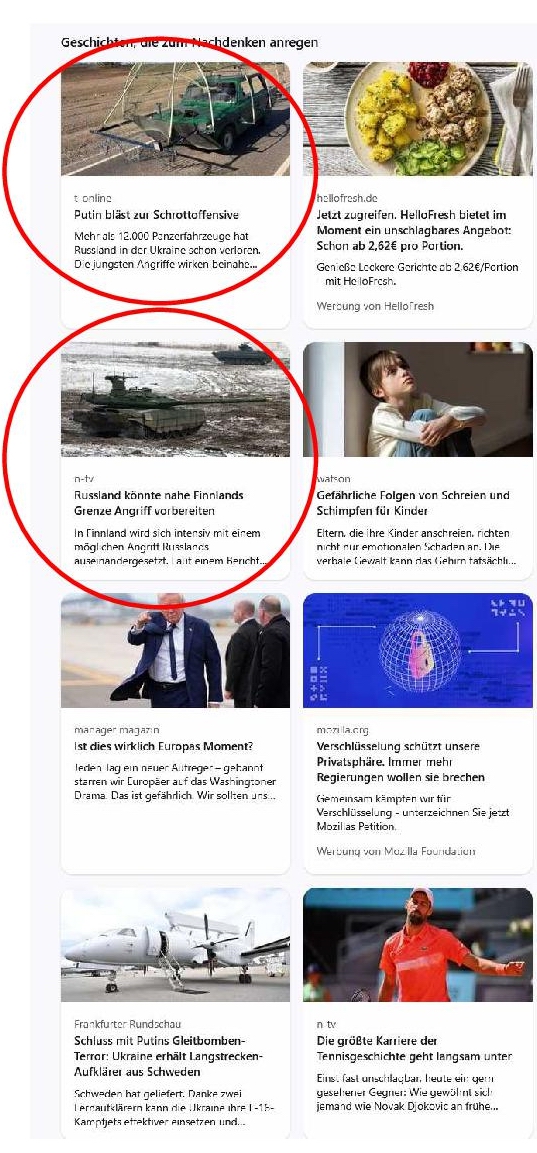Open Mozilla article 'Verschlüsselung schützt unsere Privatsphäre'
The width and height of the screenshot is (537, 1153).
tap(401, 762)
